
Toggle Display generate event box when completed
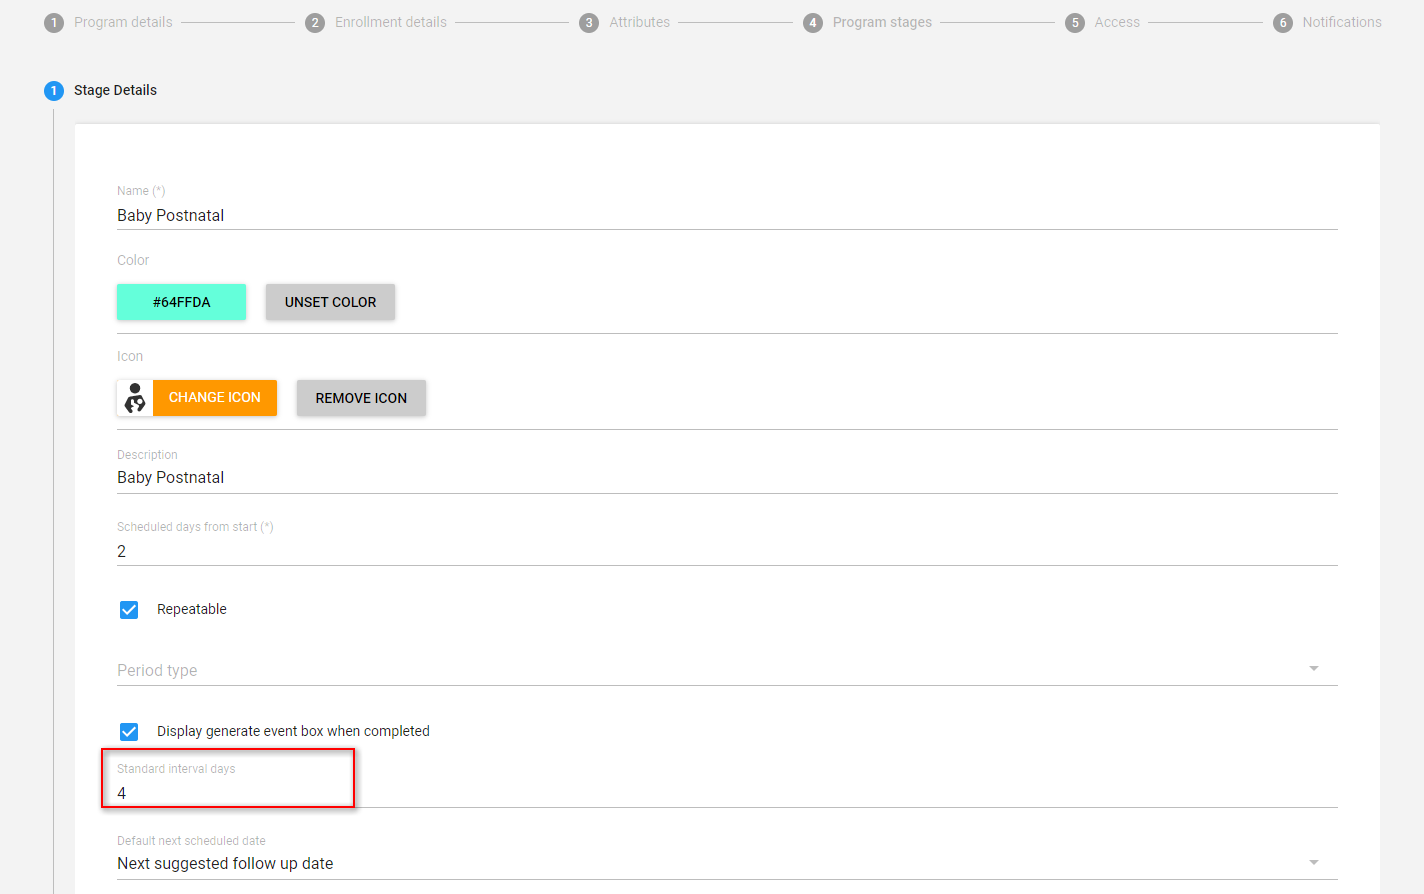(129, 732)
